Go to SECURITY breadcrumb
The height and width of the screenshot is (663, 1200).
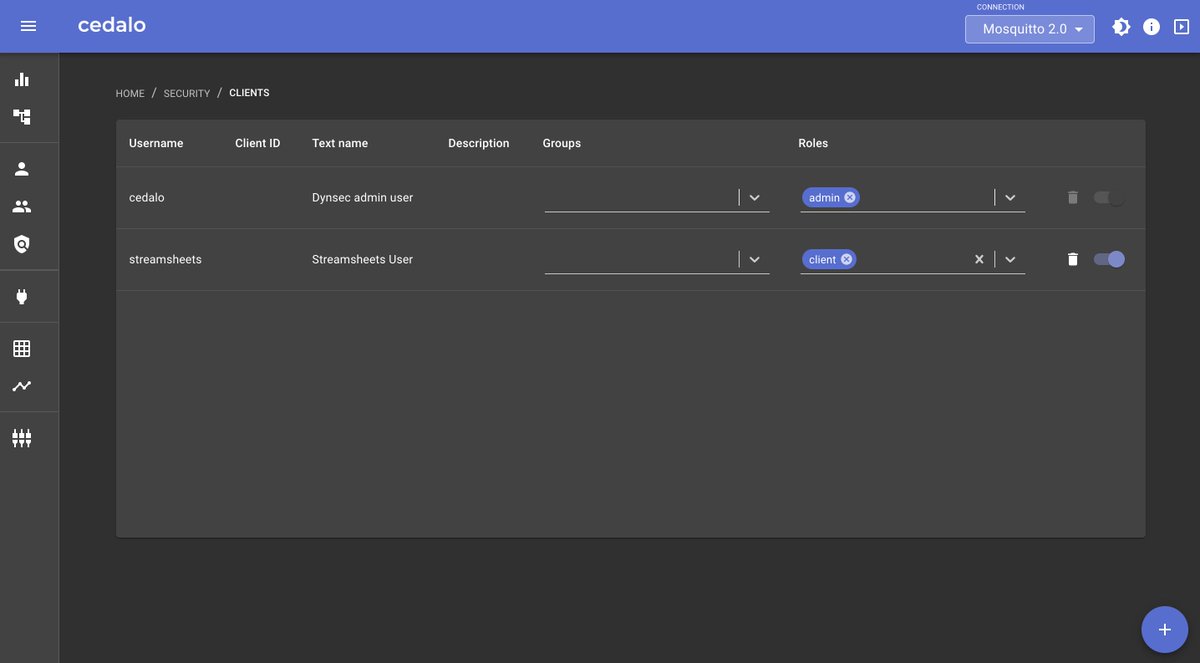click(x=187, y=93)
